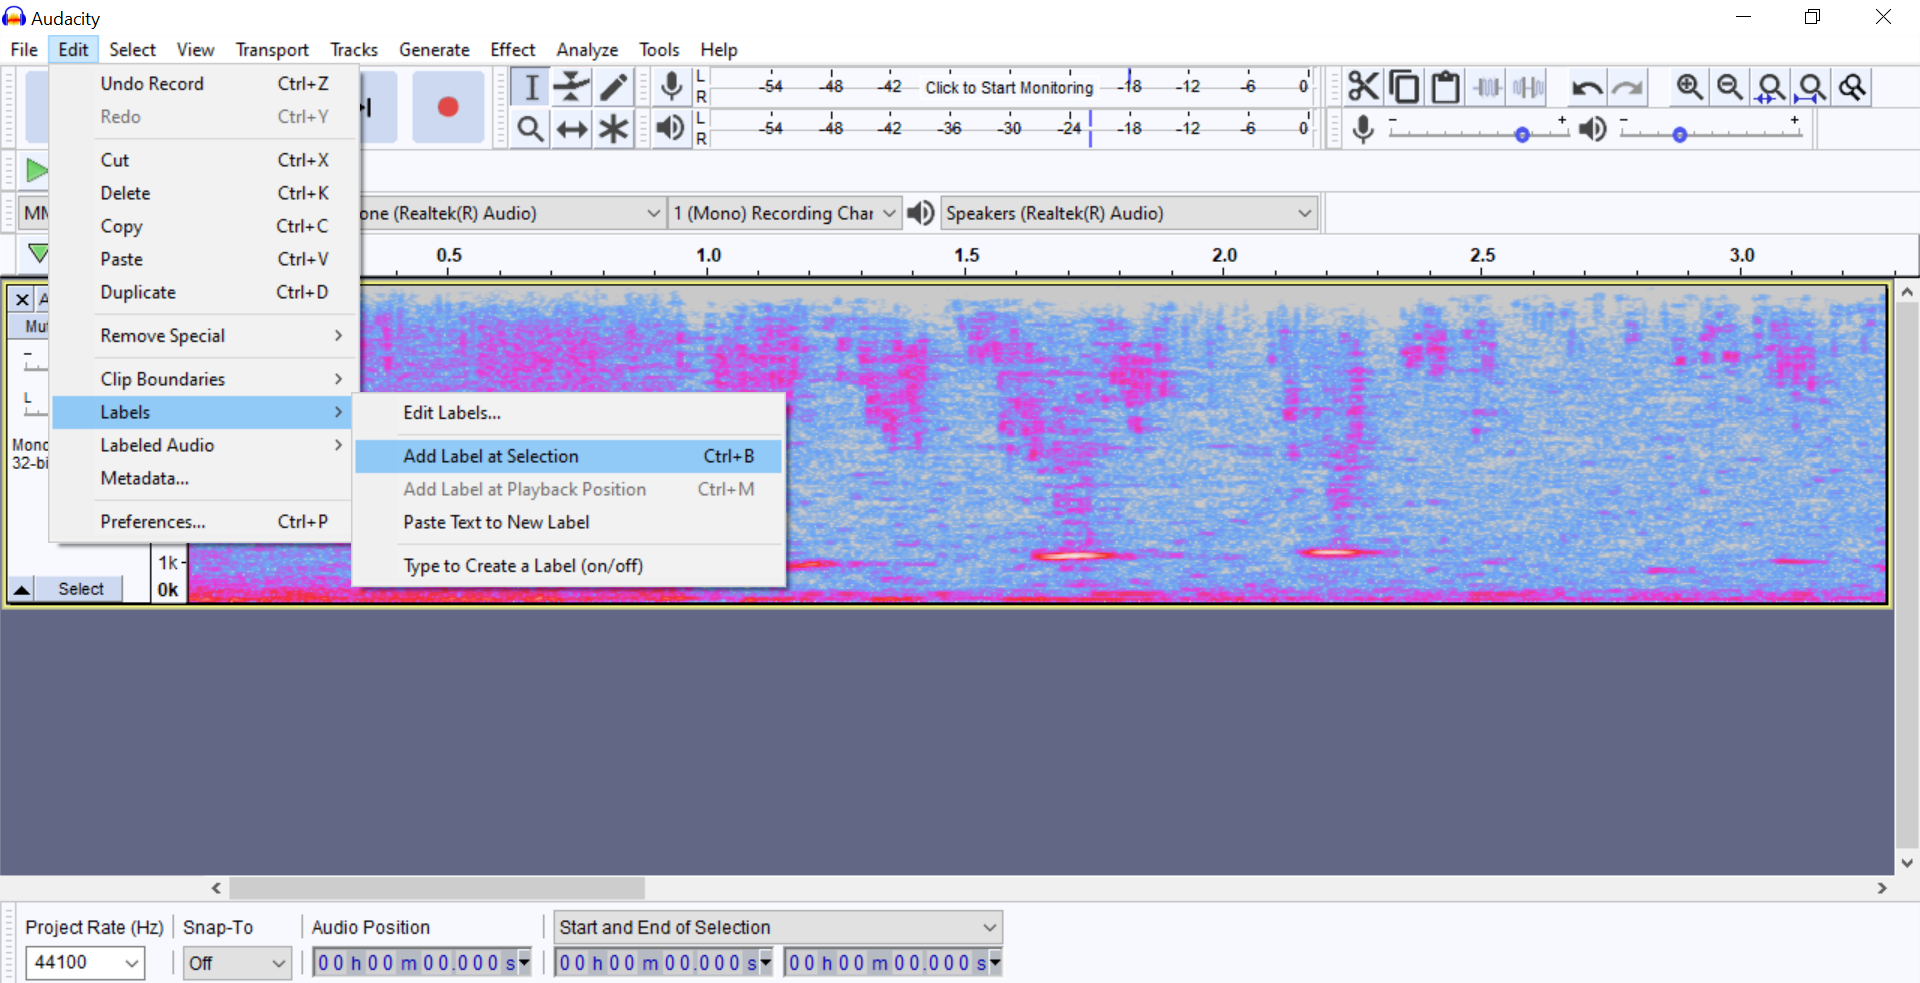The width and height of the screenshot is (1920, 983).
Task: Choose Paste Text to New Label
Action: tap(568, 522)
